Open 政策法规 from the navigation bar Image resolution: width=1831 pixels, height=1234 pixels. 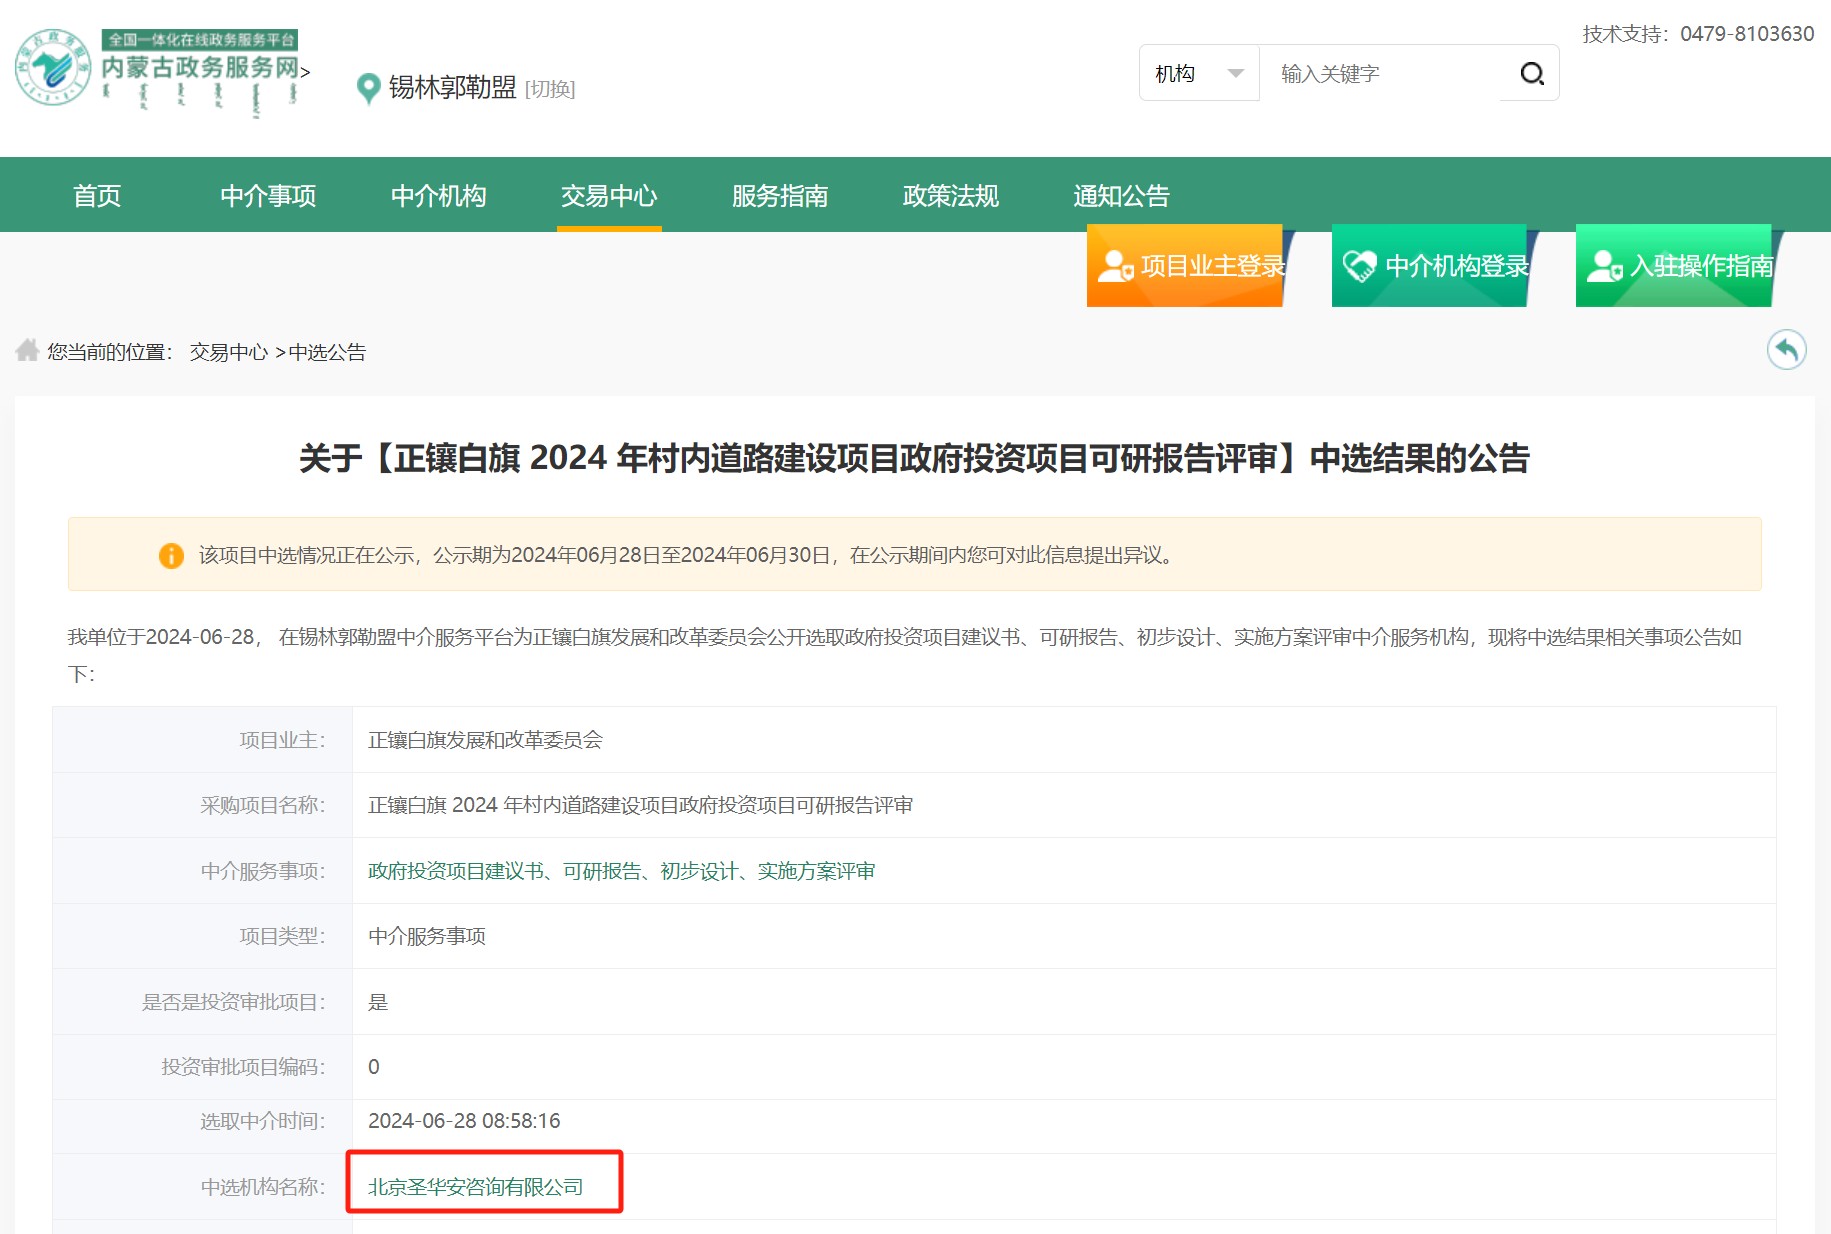pos(950,195)
